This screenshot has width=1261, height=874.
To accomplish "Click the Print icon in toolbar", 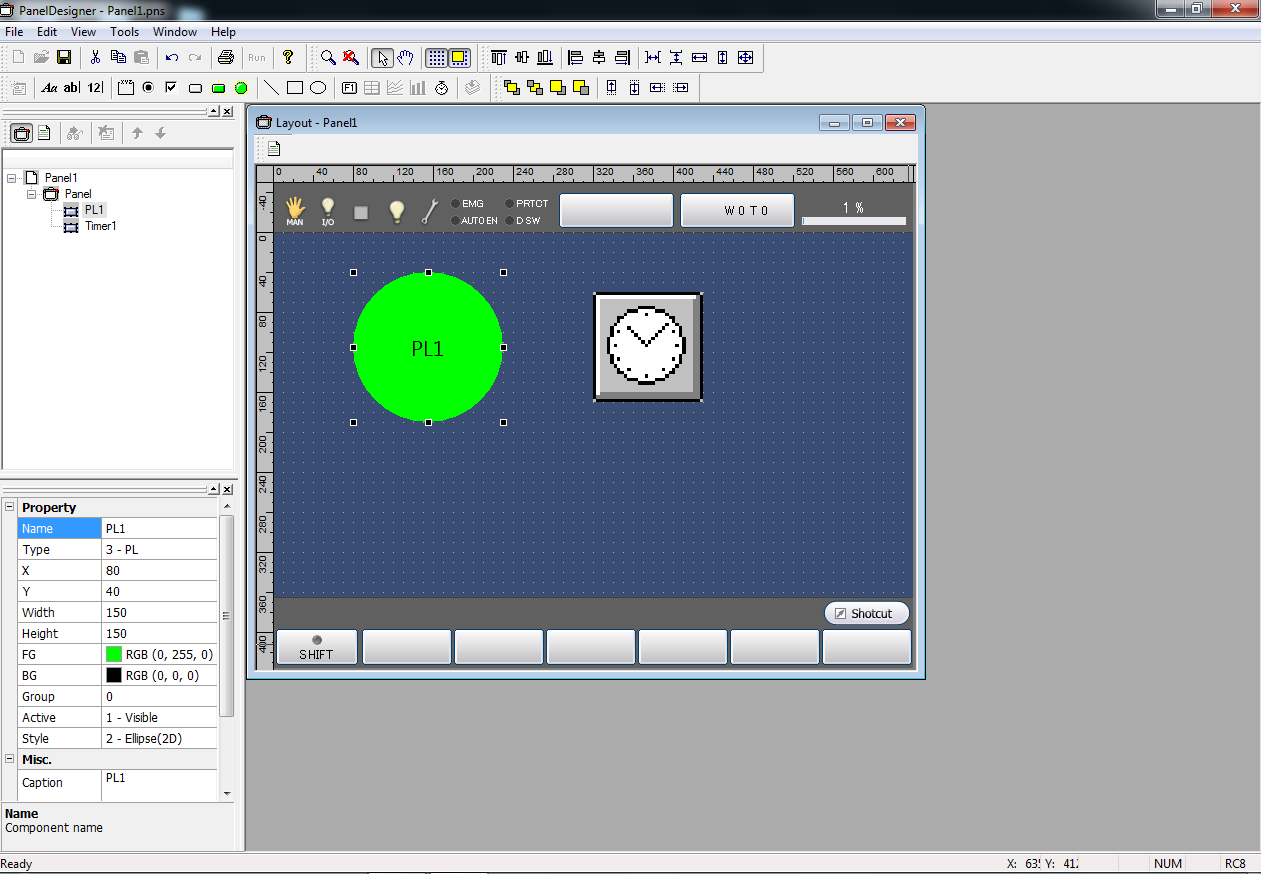I will (226, 58).
